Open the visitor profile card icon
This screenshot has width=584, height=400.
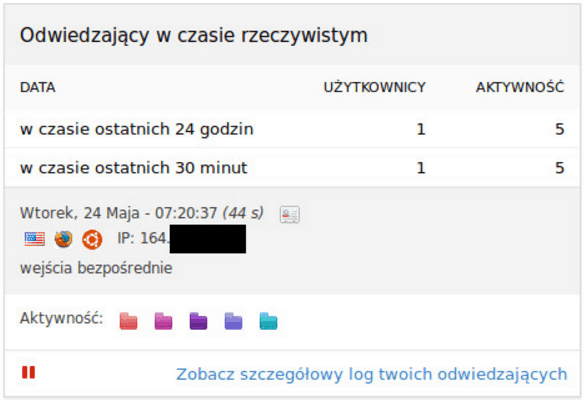(x=290, y=215)
